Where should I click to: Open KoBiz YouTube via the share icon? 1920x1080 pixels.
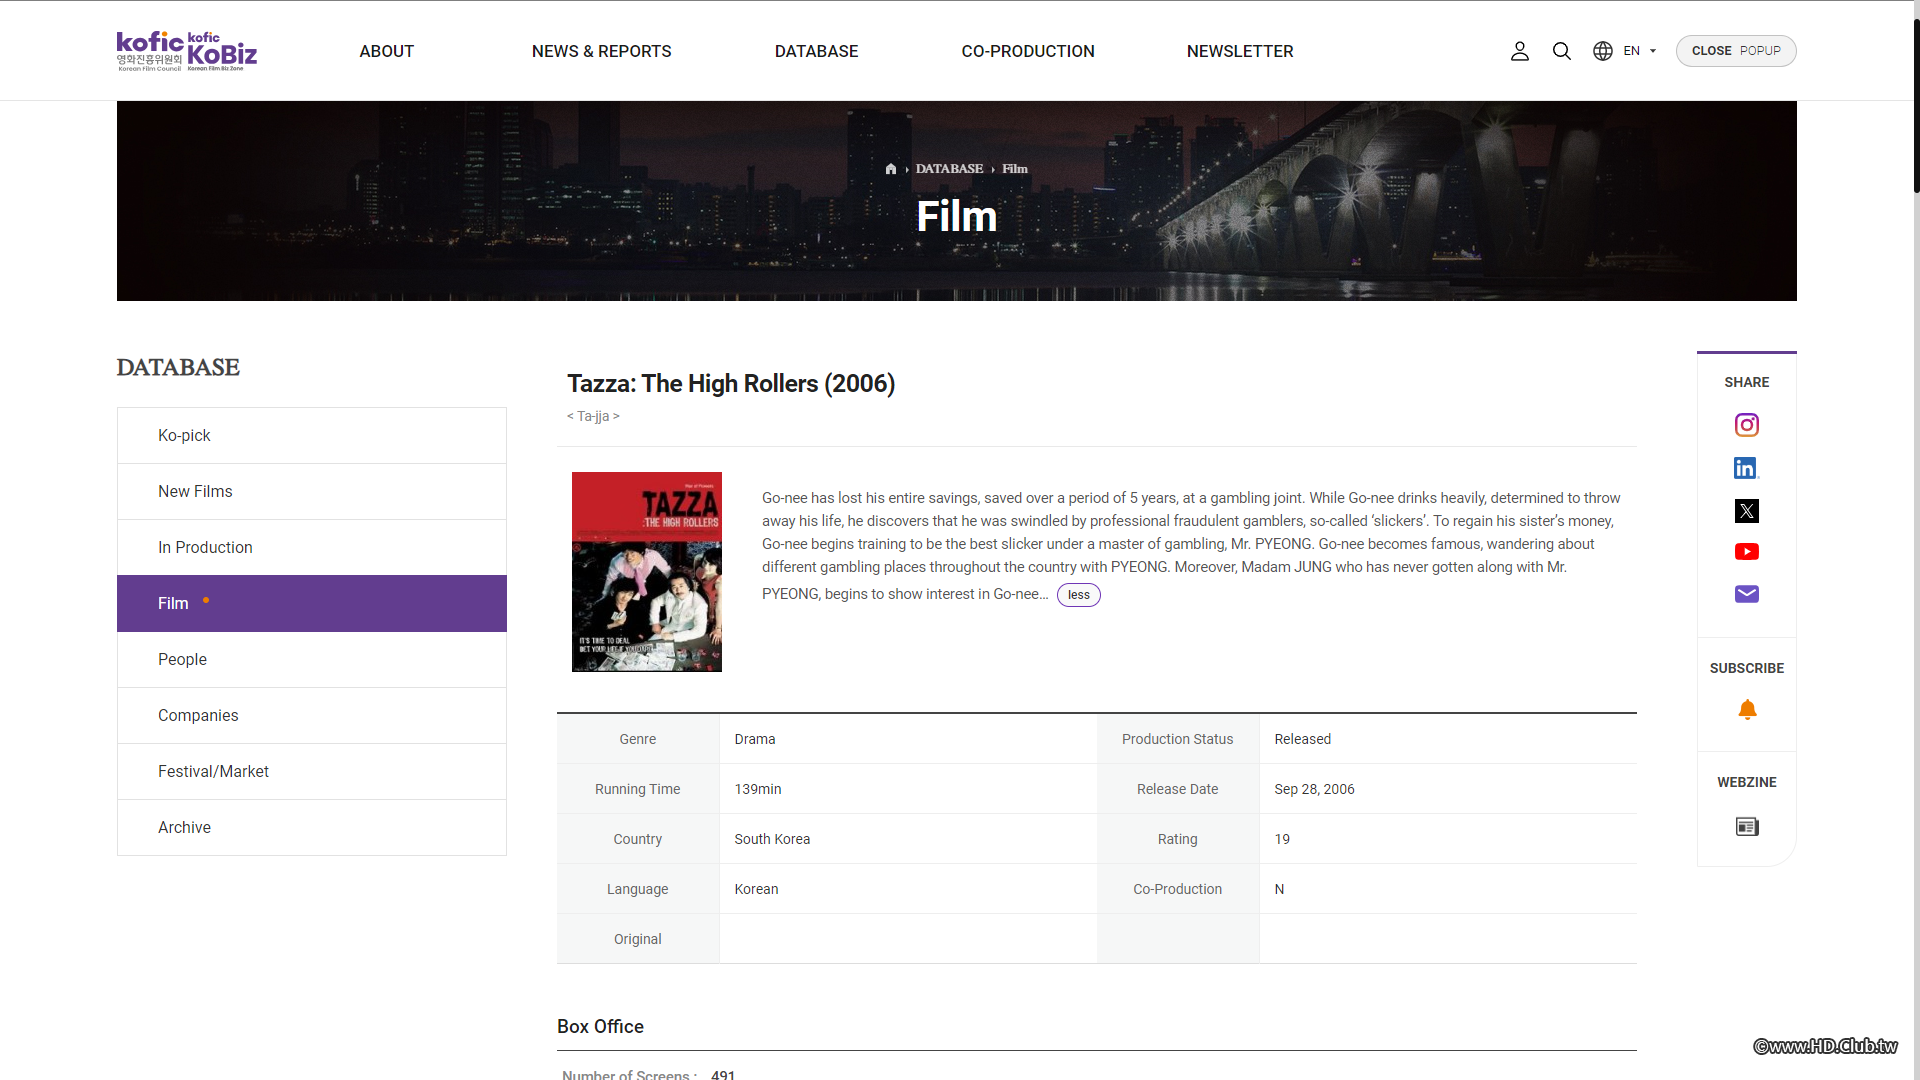(x=1746, y=551)
